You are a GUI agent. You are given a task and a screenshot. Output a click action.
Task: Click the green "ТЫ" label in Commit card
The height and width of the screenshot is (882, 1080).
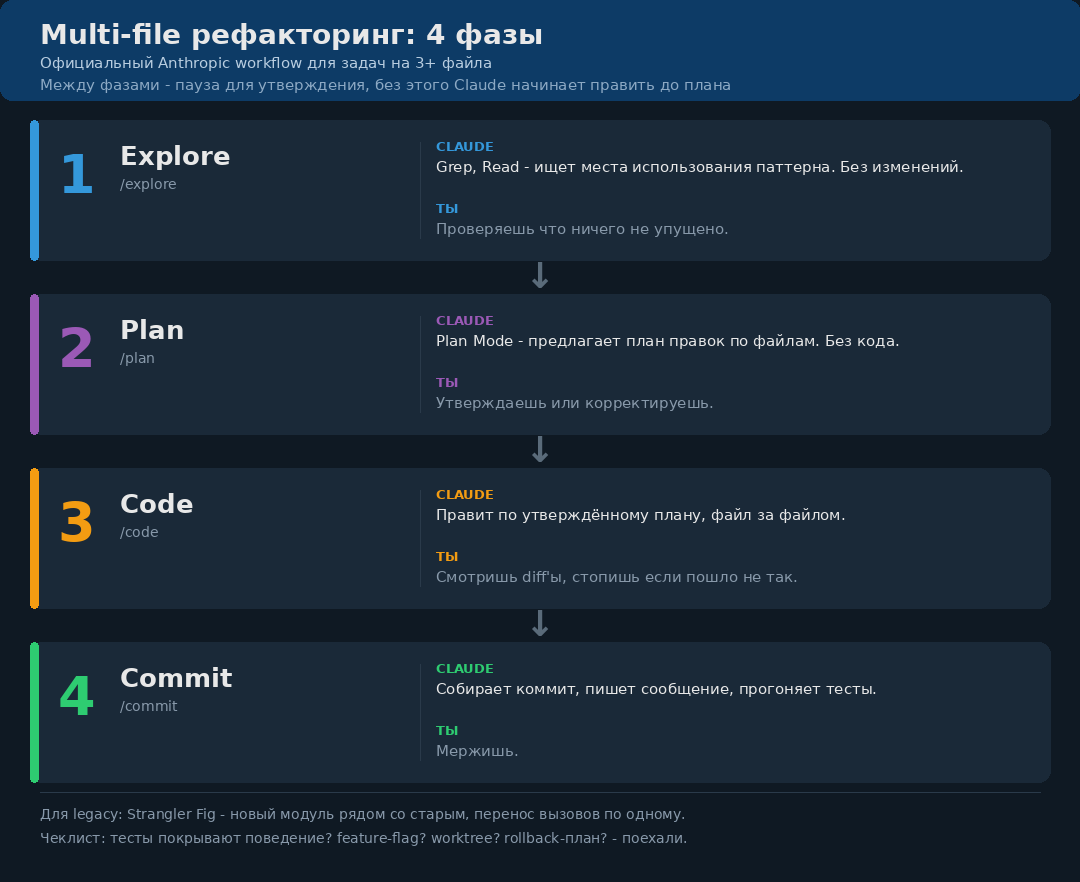pyautogui.click(x=447, y=731)
